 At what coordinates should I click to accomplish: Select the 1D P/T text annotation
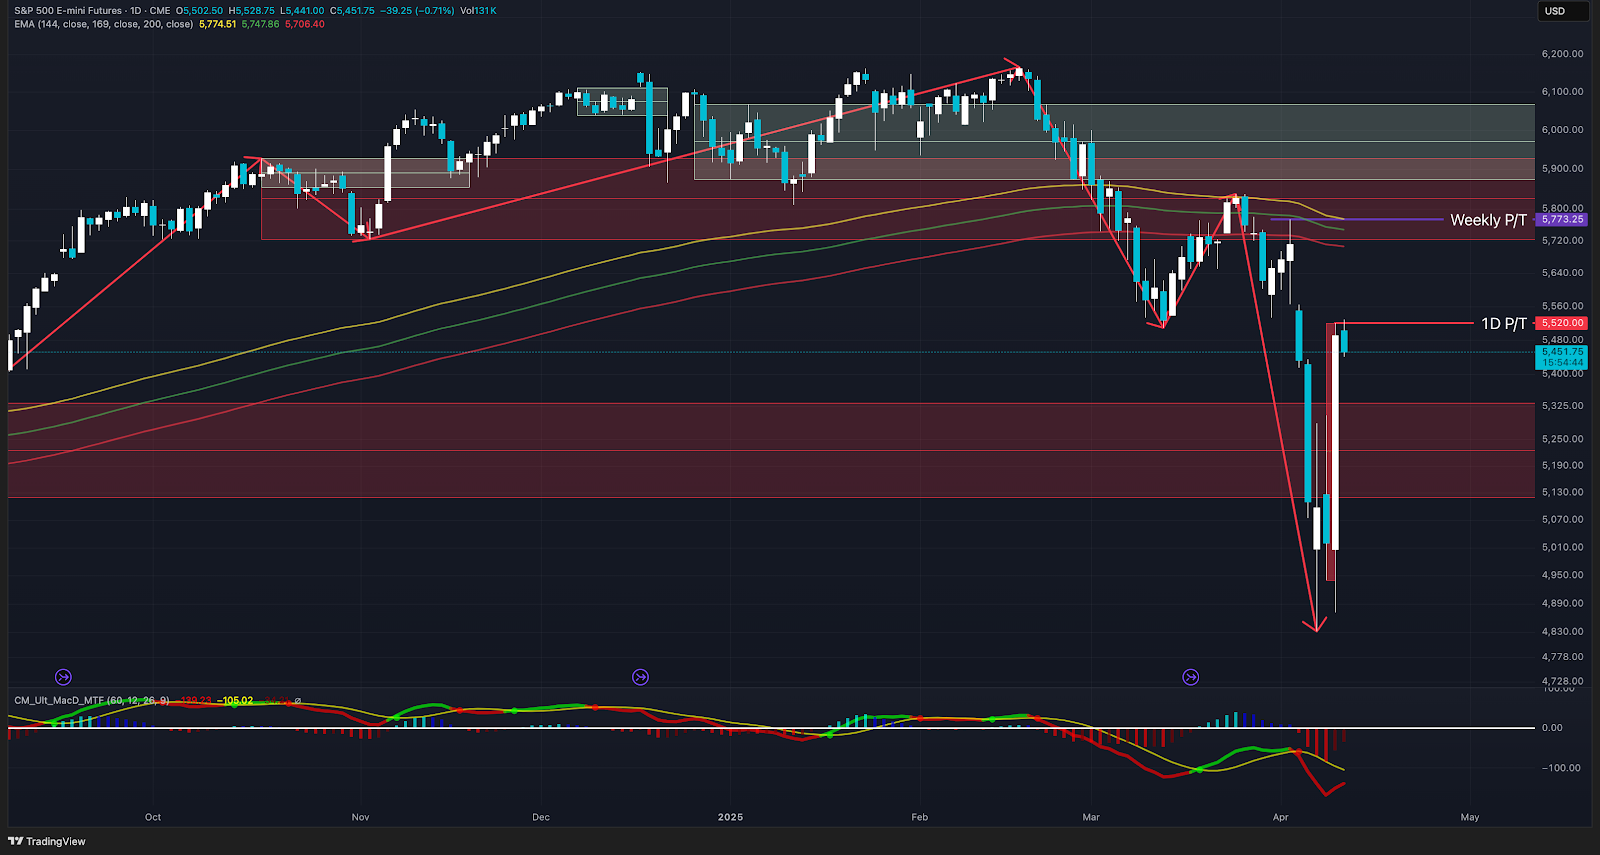(1503, 323)
